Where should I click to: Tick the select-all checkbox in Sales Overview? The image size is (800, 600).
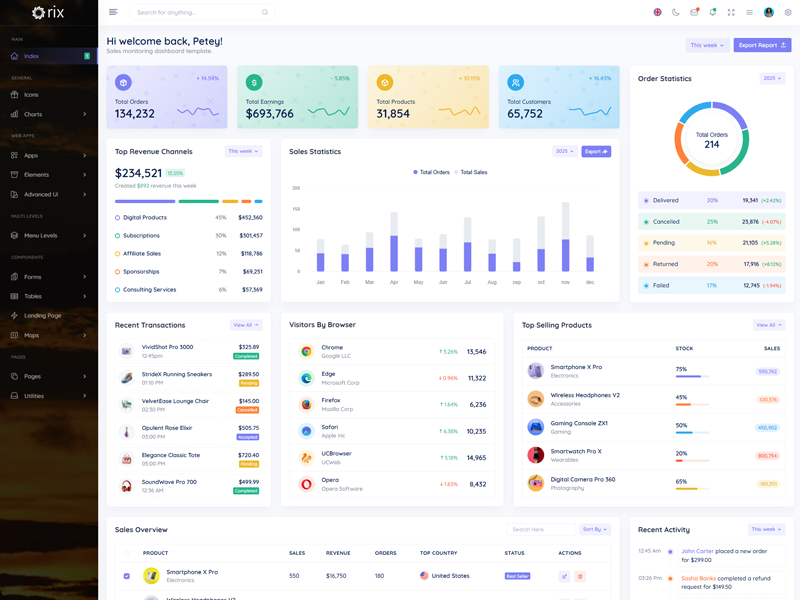tap(126, 553)
